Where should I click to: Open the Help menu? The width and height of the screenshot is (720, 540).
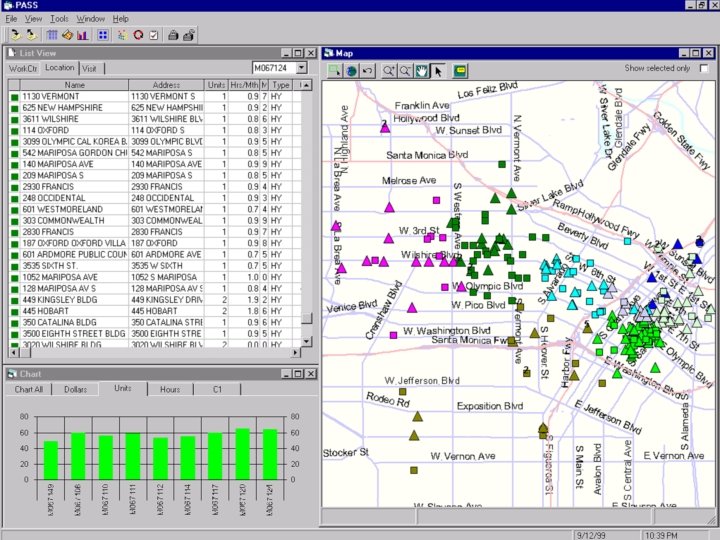[121, 19]
